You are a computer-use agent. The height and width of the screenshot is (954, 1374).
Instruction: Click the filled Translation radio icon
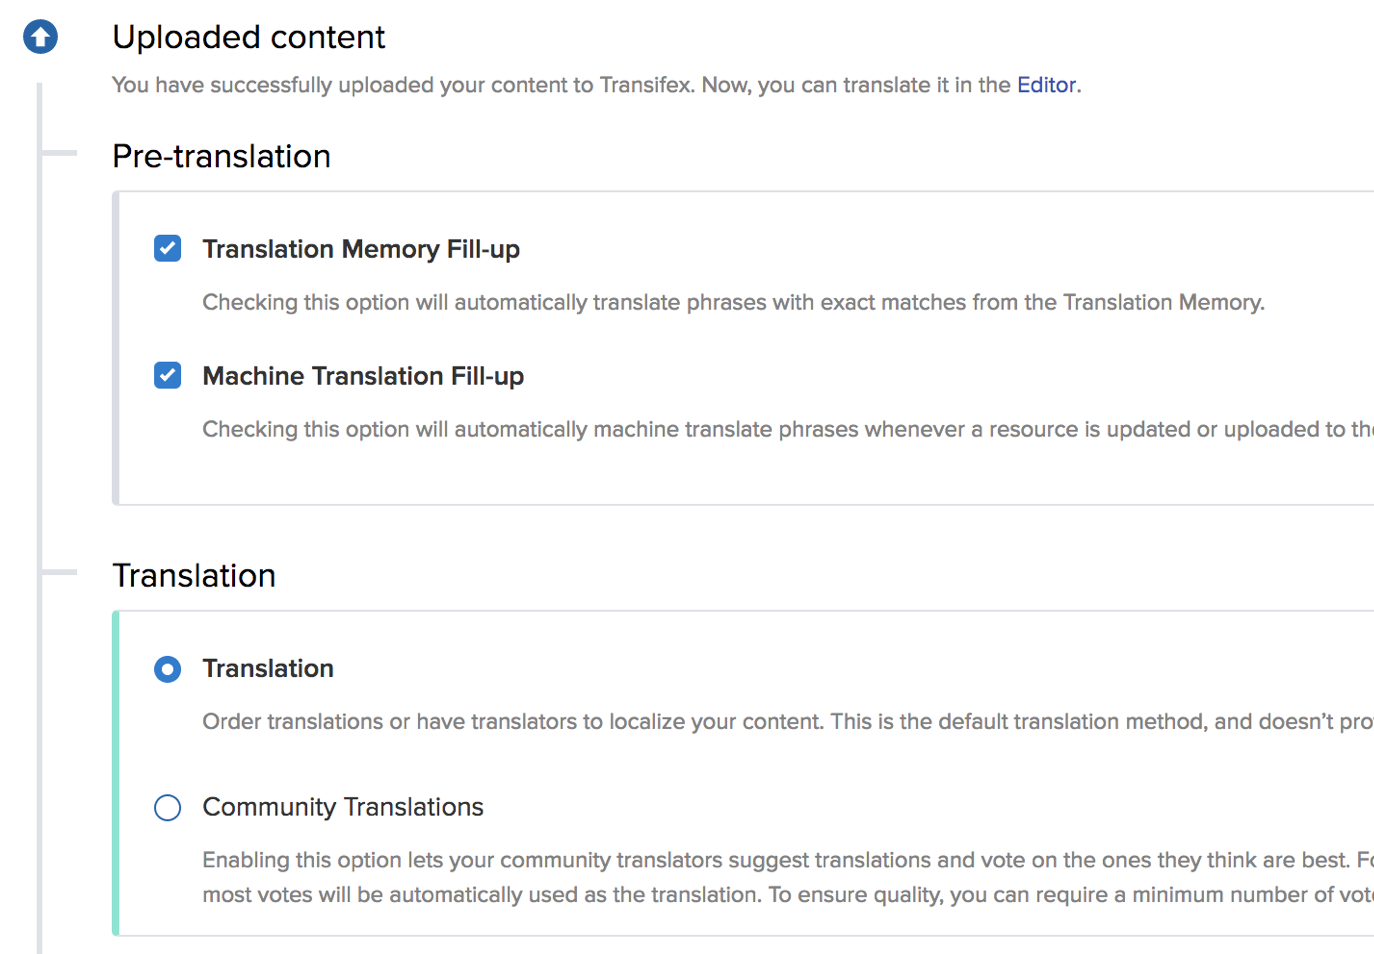[167, 668]
